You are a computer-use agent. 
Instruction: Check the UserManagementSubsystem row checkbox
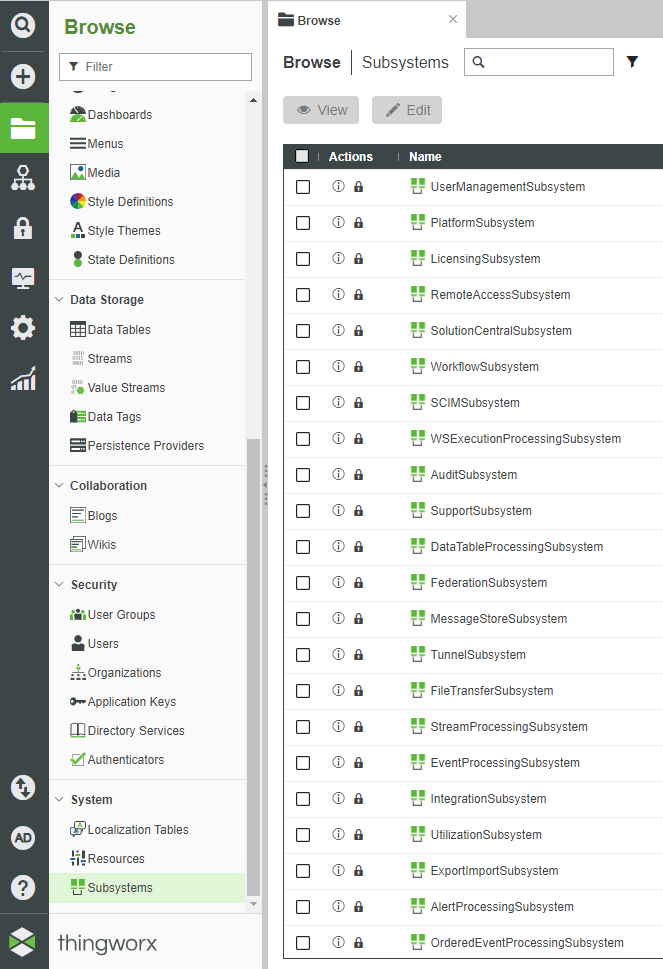click(x=303, y=187)
